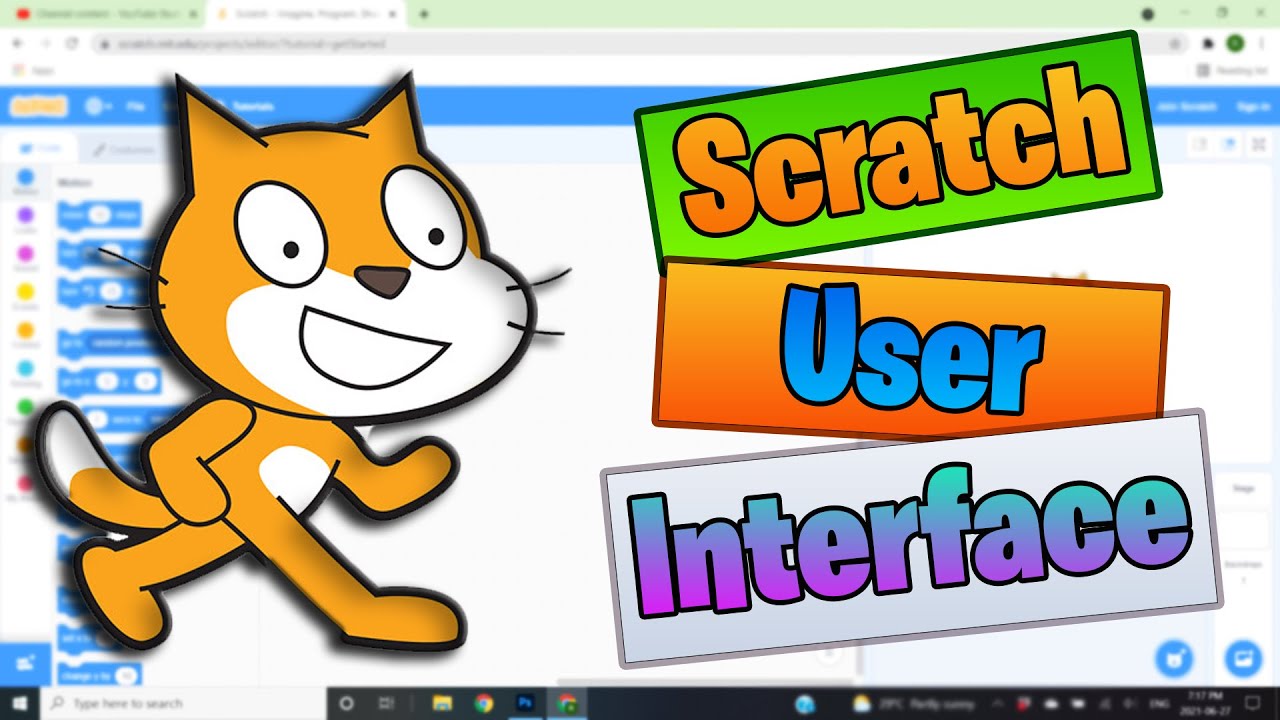Open the Chrome profile avatar
1280x720 pixels.
1235,44
